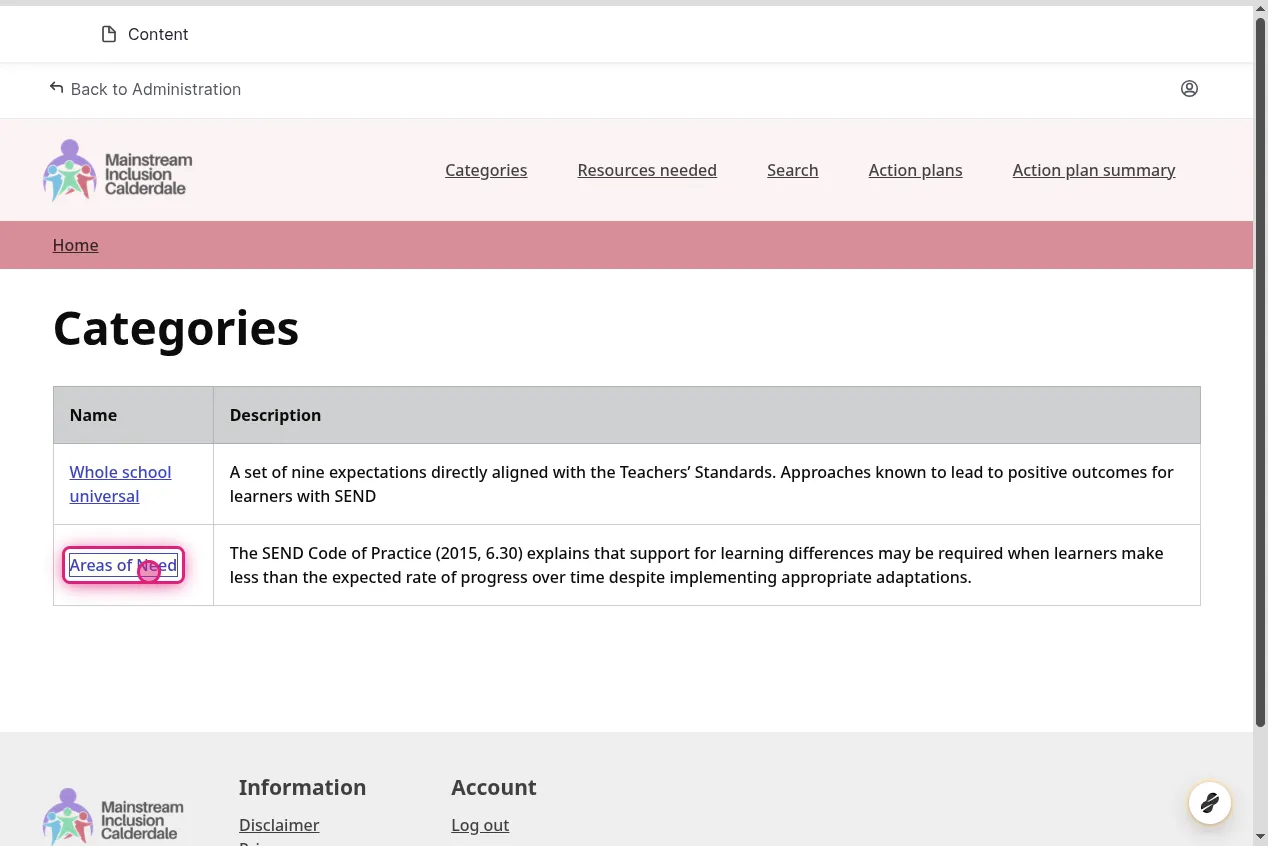The width and height of the screenshot is (1268, 846).
Task: Open the user account icon menu
Action: (1189, 89)
